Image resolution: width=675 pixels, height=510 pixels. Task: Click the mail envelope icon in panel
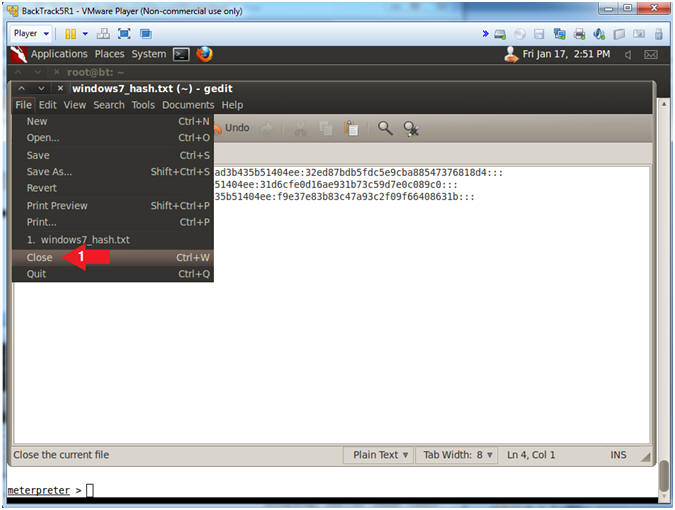650,55
